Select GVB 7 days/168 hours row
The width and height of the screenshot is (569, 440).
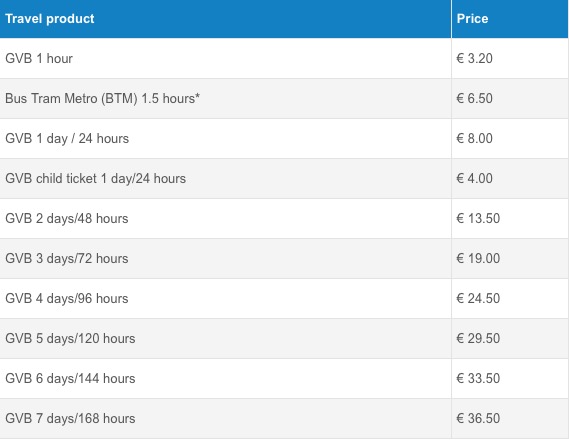[x=284, y=418]
